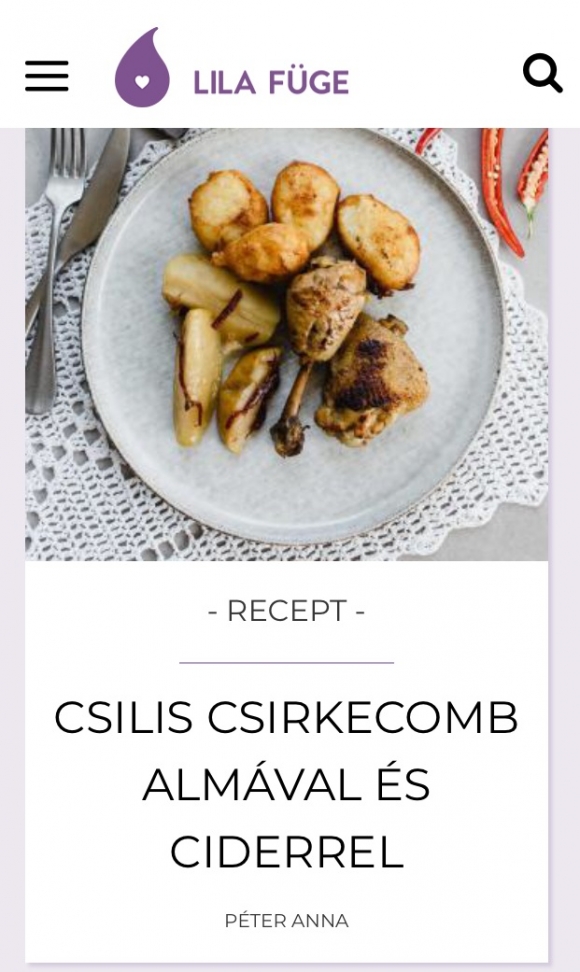Click the browned chicken thigh on the plate

click(372, 381)
